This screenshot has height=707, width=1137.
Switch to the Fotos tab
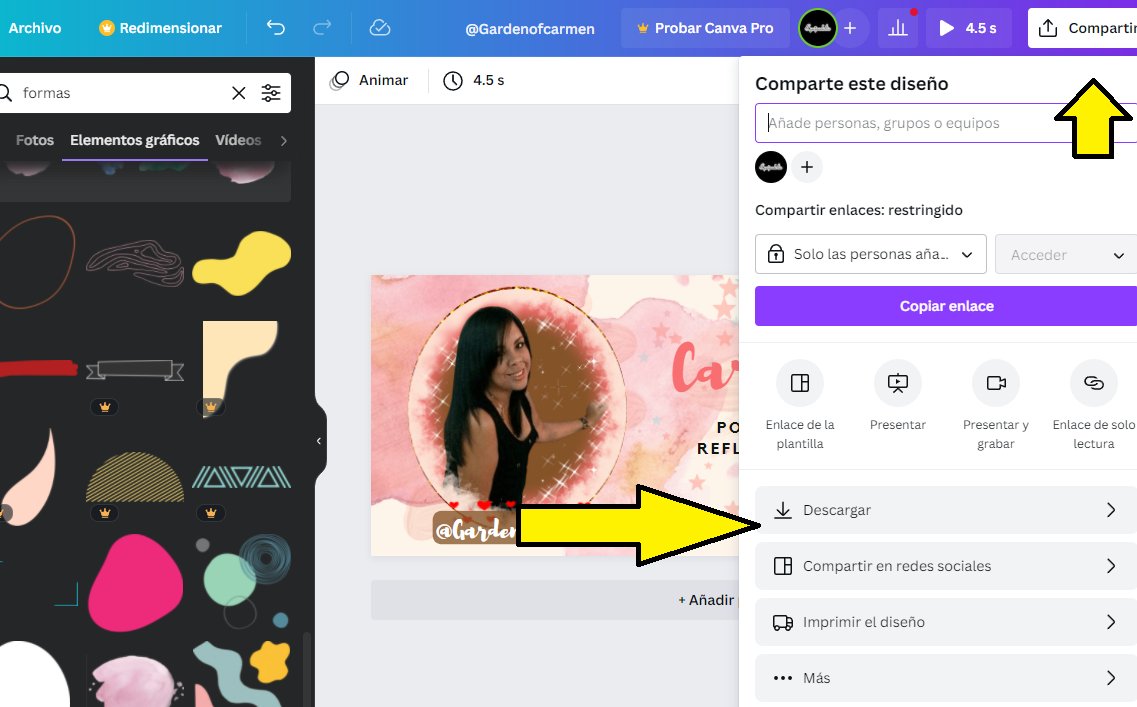click(x=35, y=140)
